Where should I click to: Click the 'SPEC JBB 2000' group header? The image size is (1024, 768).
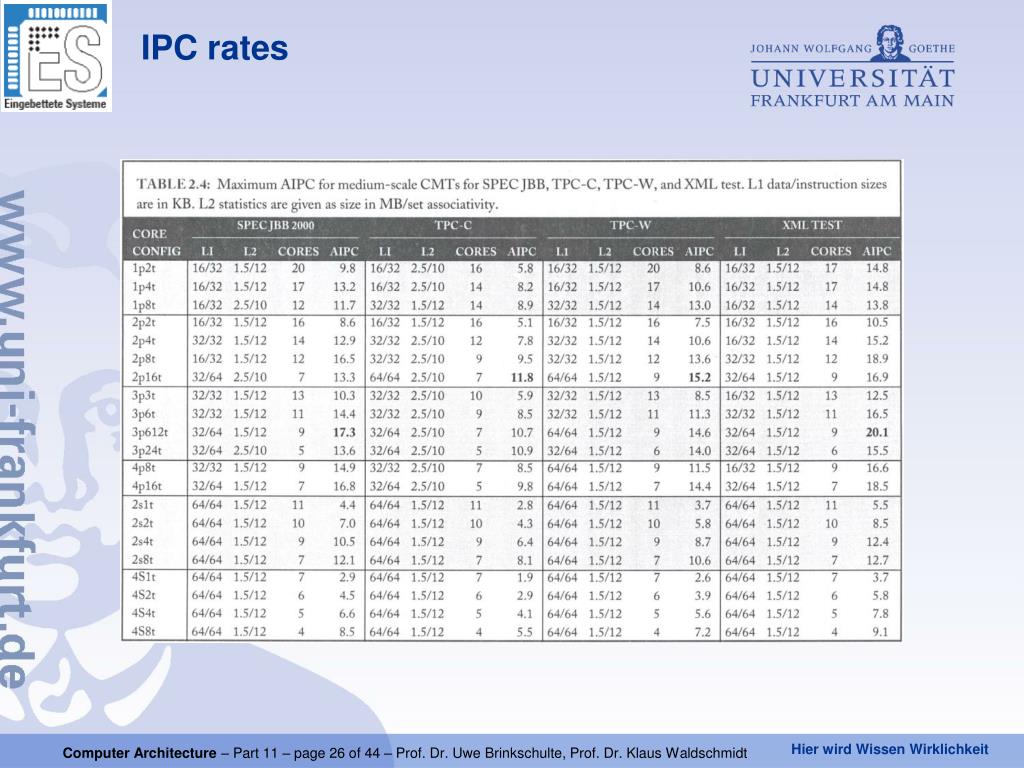pyautogui.click(x=275, y=226)
